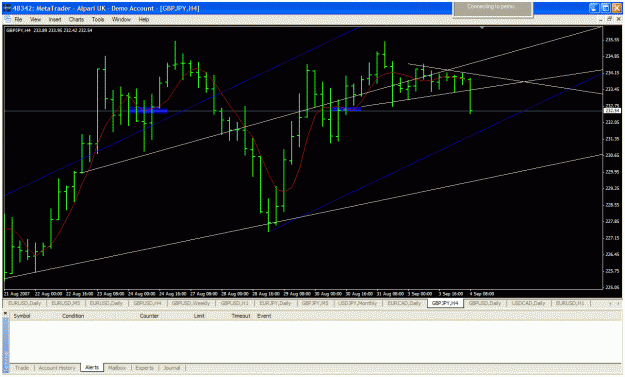Switch to the GBPUSD,H4 chart tab
The height and width of the screenshot is (377, 625).
coord(147,303)
